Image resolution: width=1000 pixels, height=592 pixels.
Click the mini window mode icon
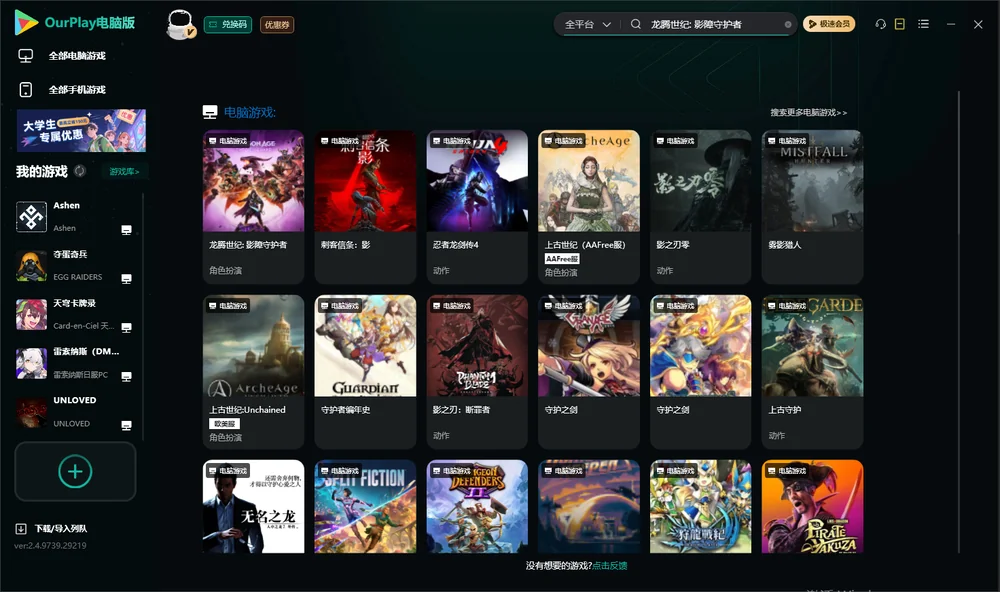coord(900,24)
